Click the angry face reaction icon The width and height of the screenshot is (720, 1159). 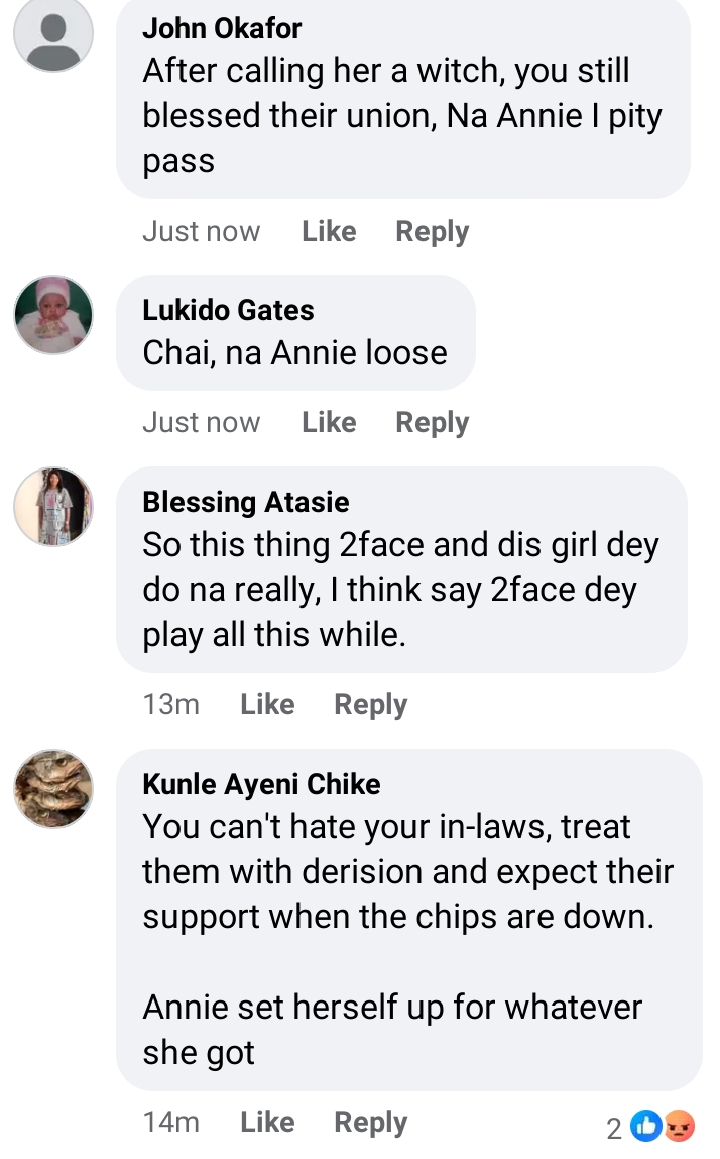pyautogui.click(x=680, y=1126)
